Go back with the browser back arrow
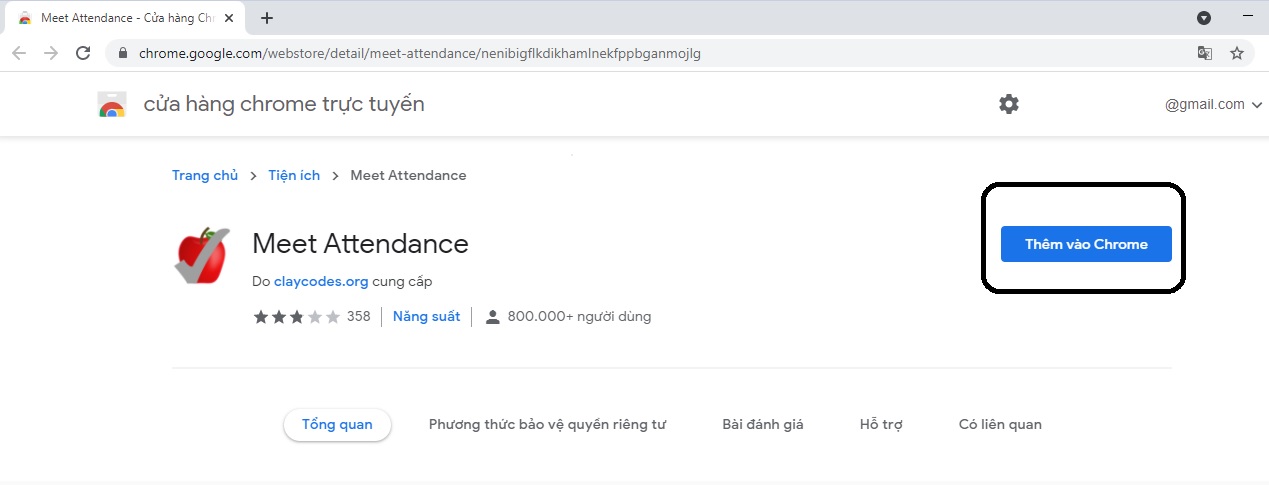 tap(19, 53)
